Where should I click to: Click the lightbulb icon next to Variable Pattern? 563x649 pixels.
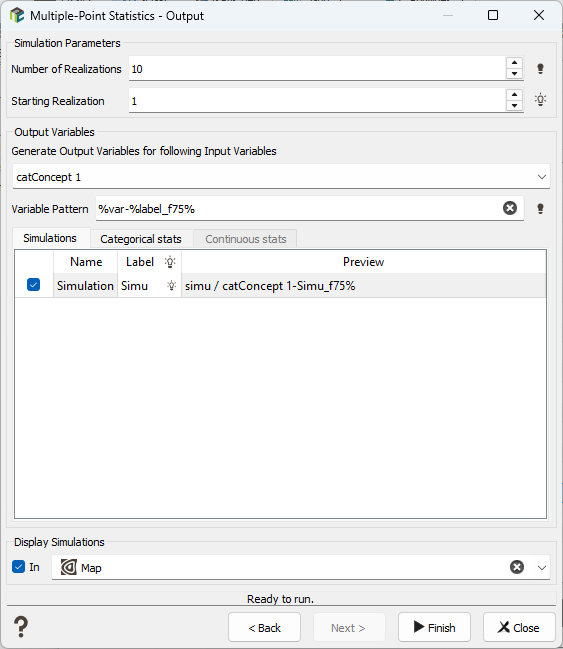tap(540, 209)
